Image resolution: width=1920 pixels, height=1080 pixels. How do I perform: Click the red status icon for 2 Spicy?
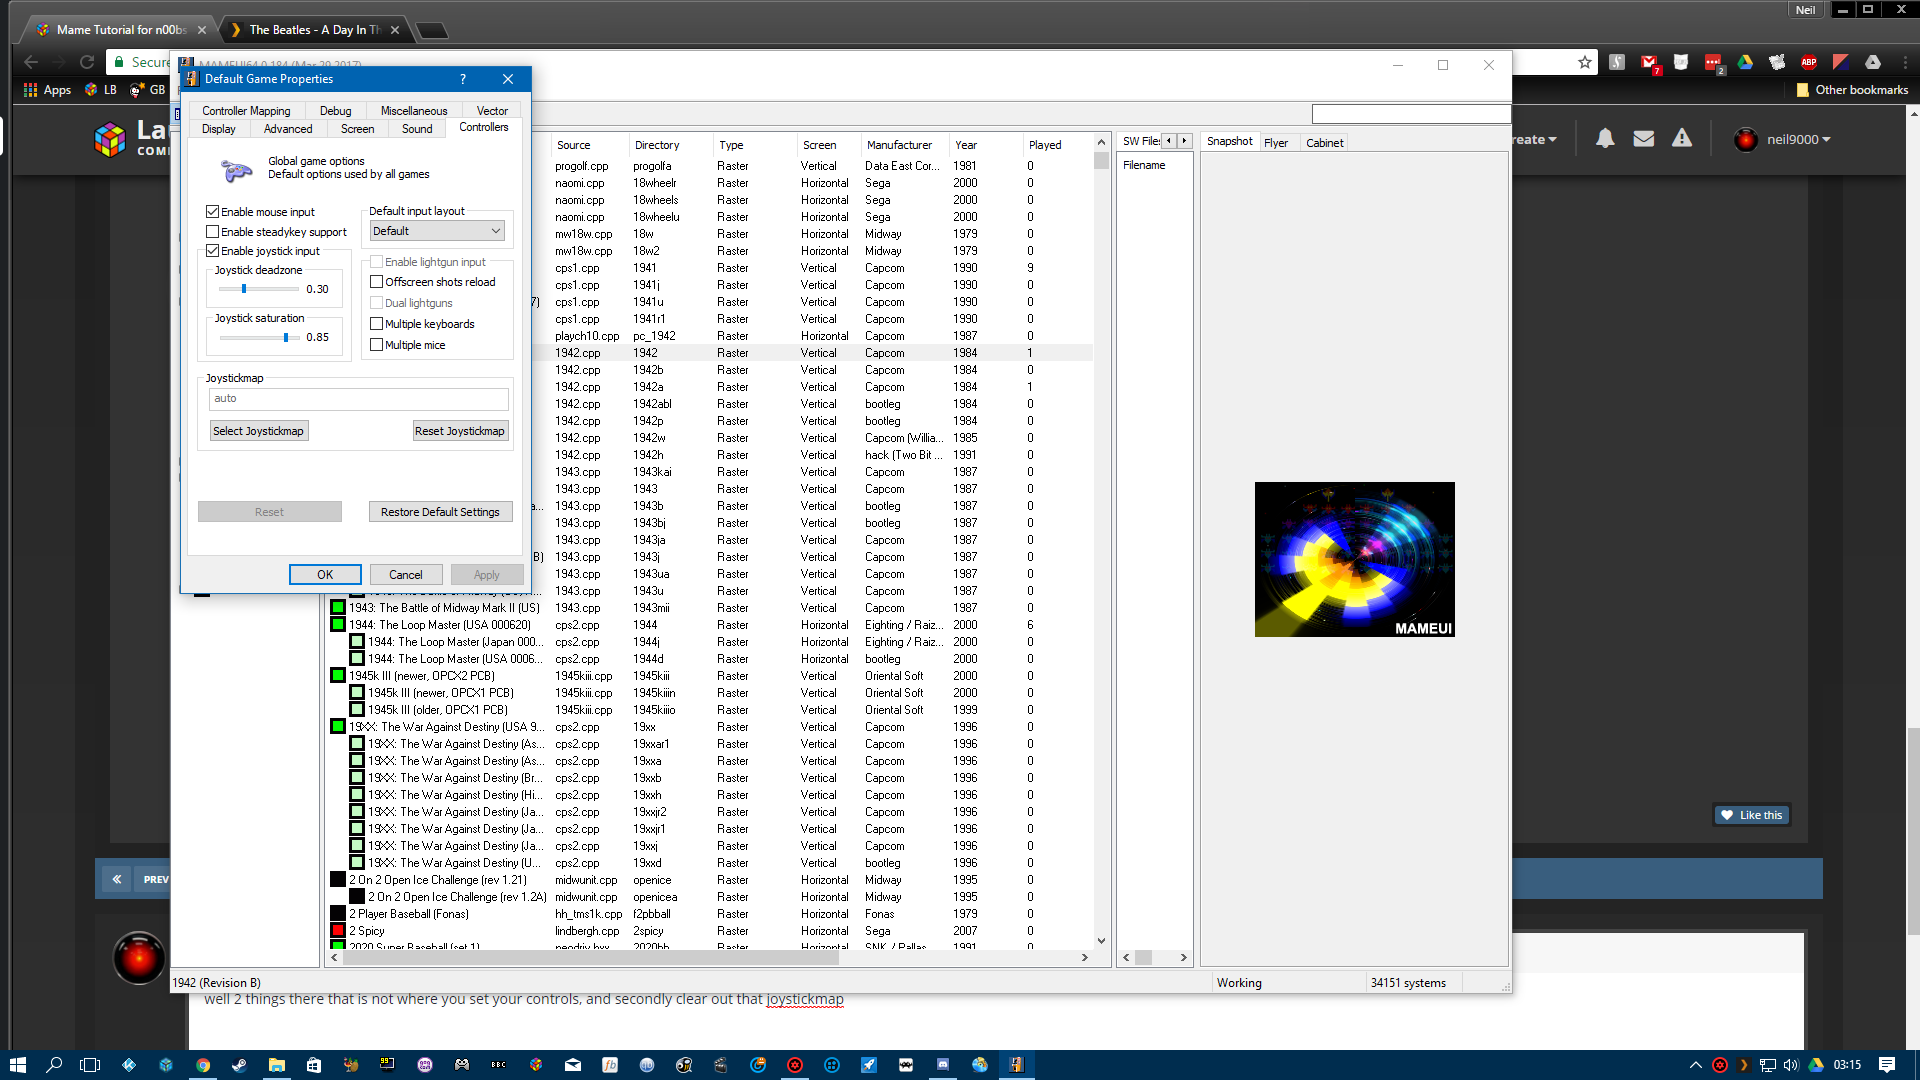coord(338,931)
